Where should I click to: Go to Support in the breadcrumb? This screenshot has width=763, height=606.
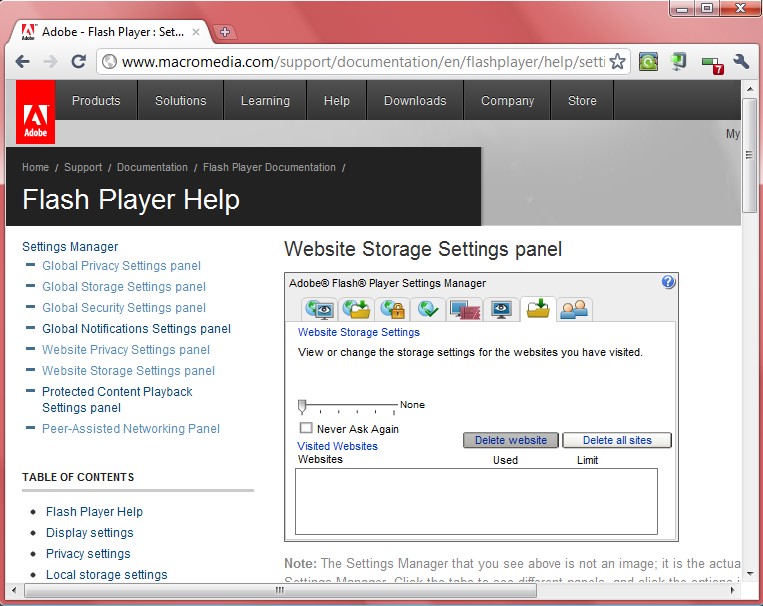(x=83, y=167)
